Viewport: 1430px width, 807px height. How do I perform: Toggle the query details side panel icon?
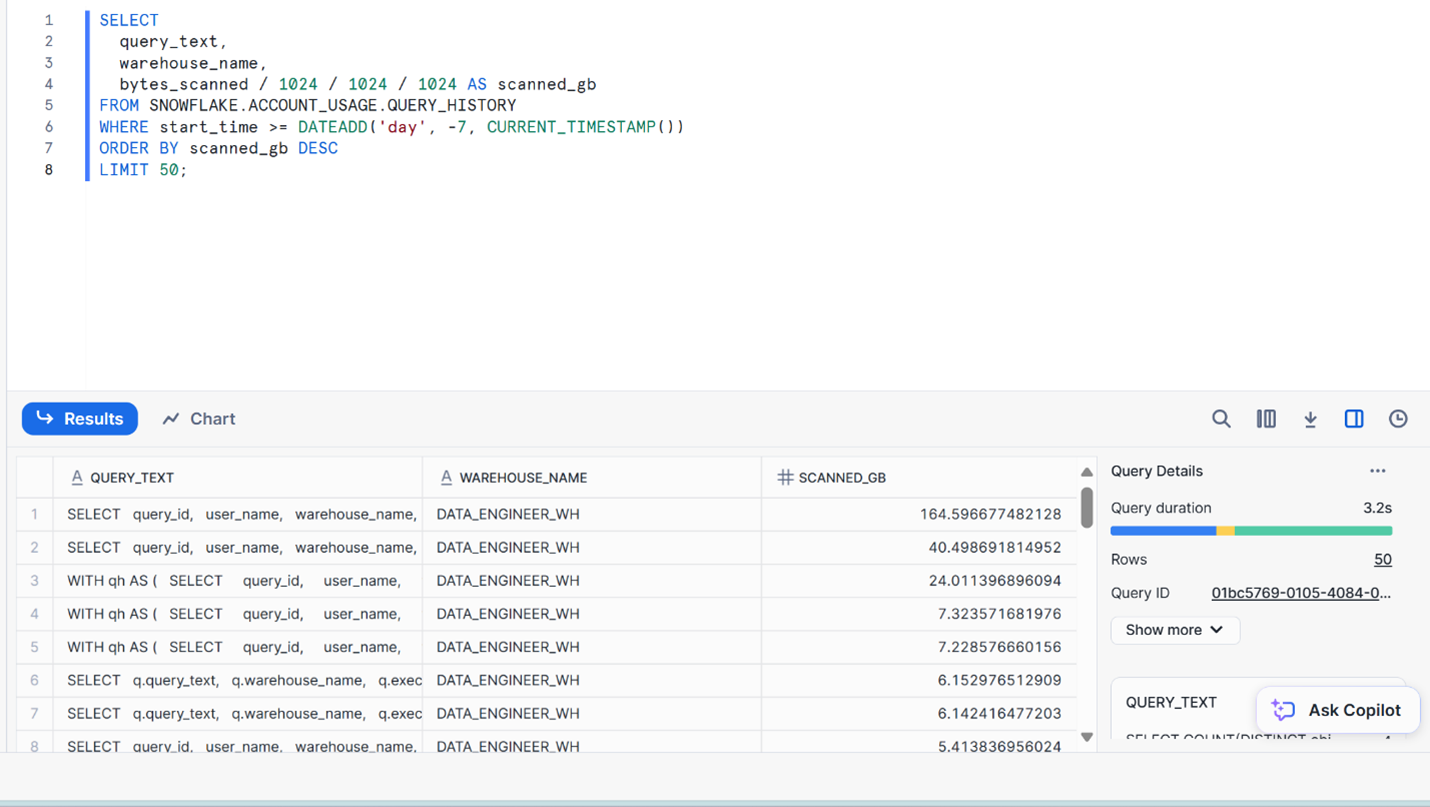1354,419
